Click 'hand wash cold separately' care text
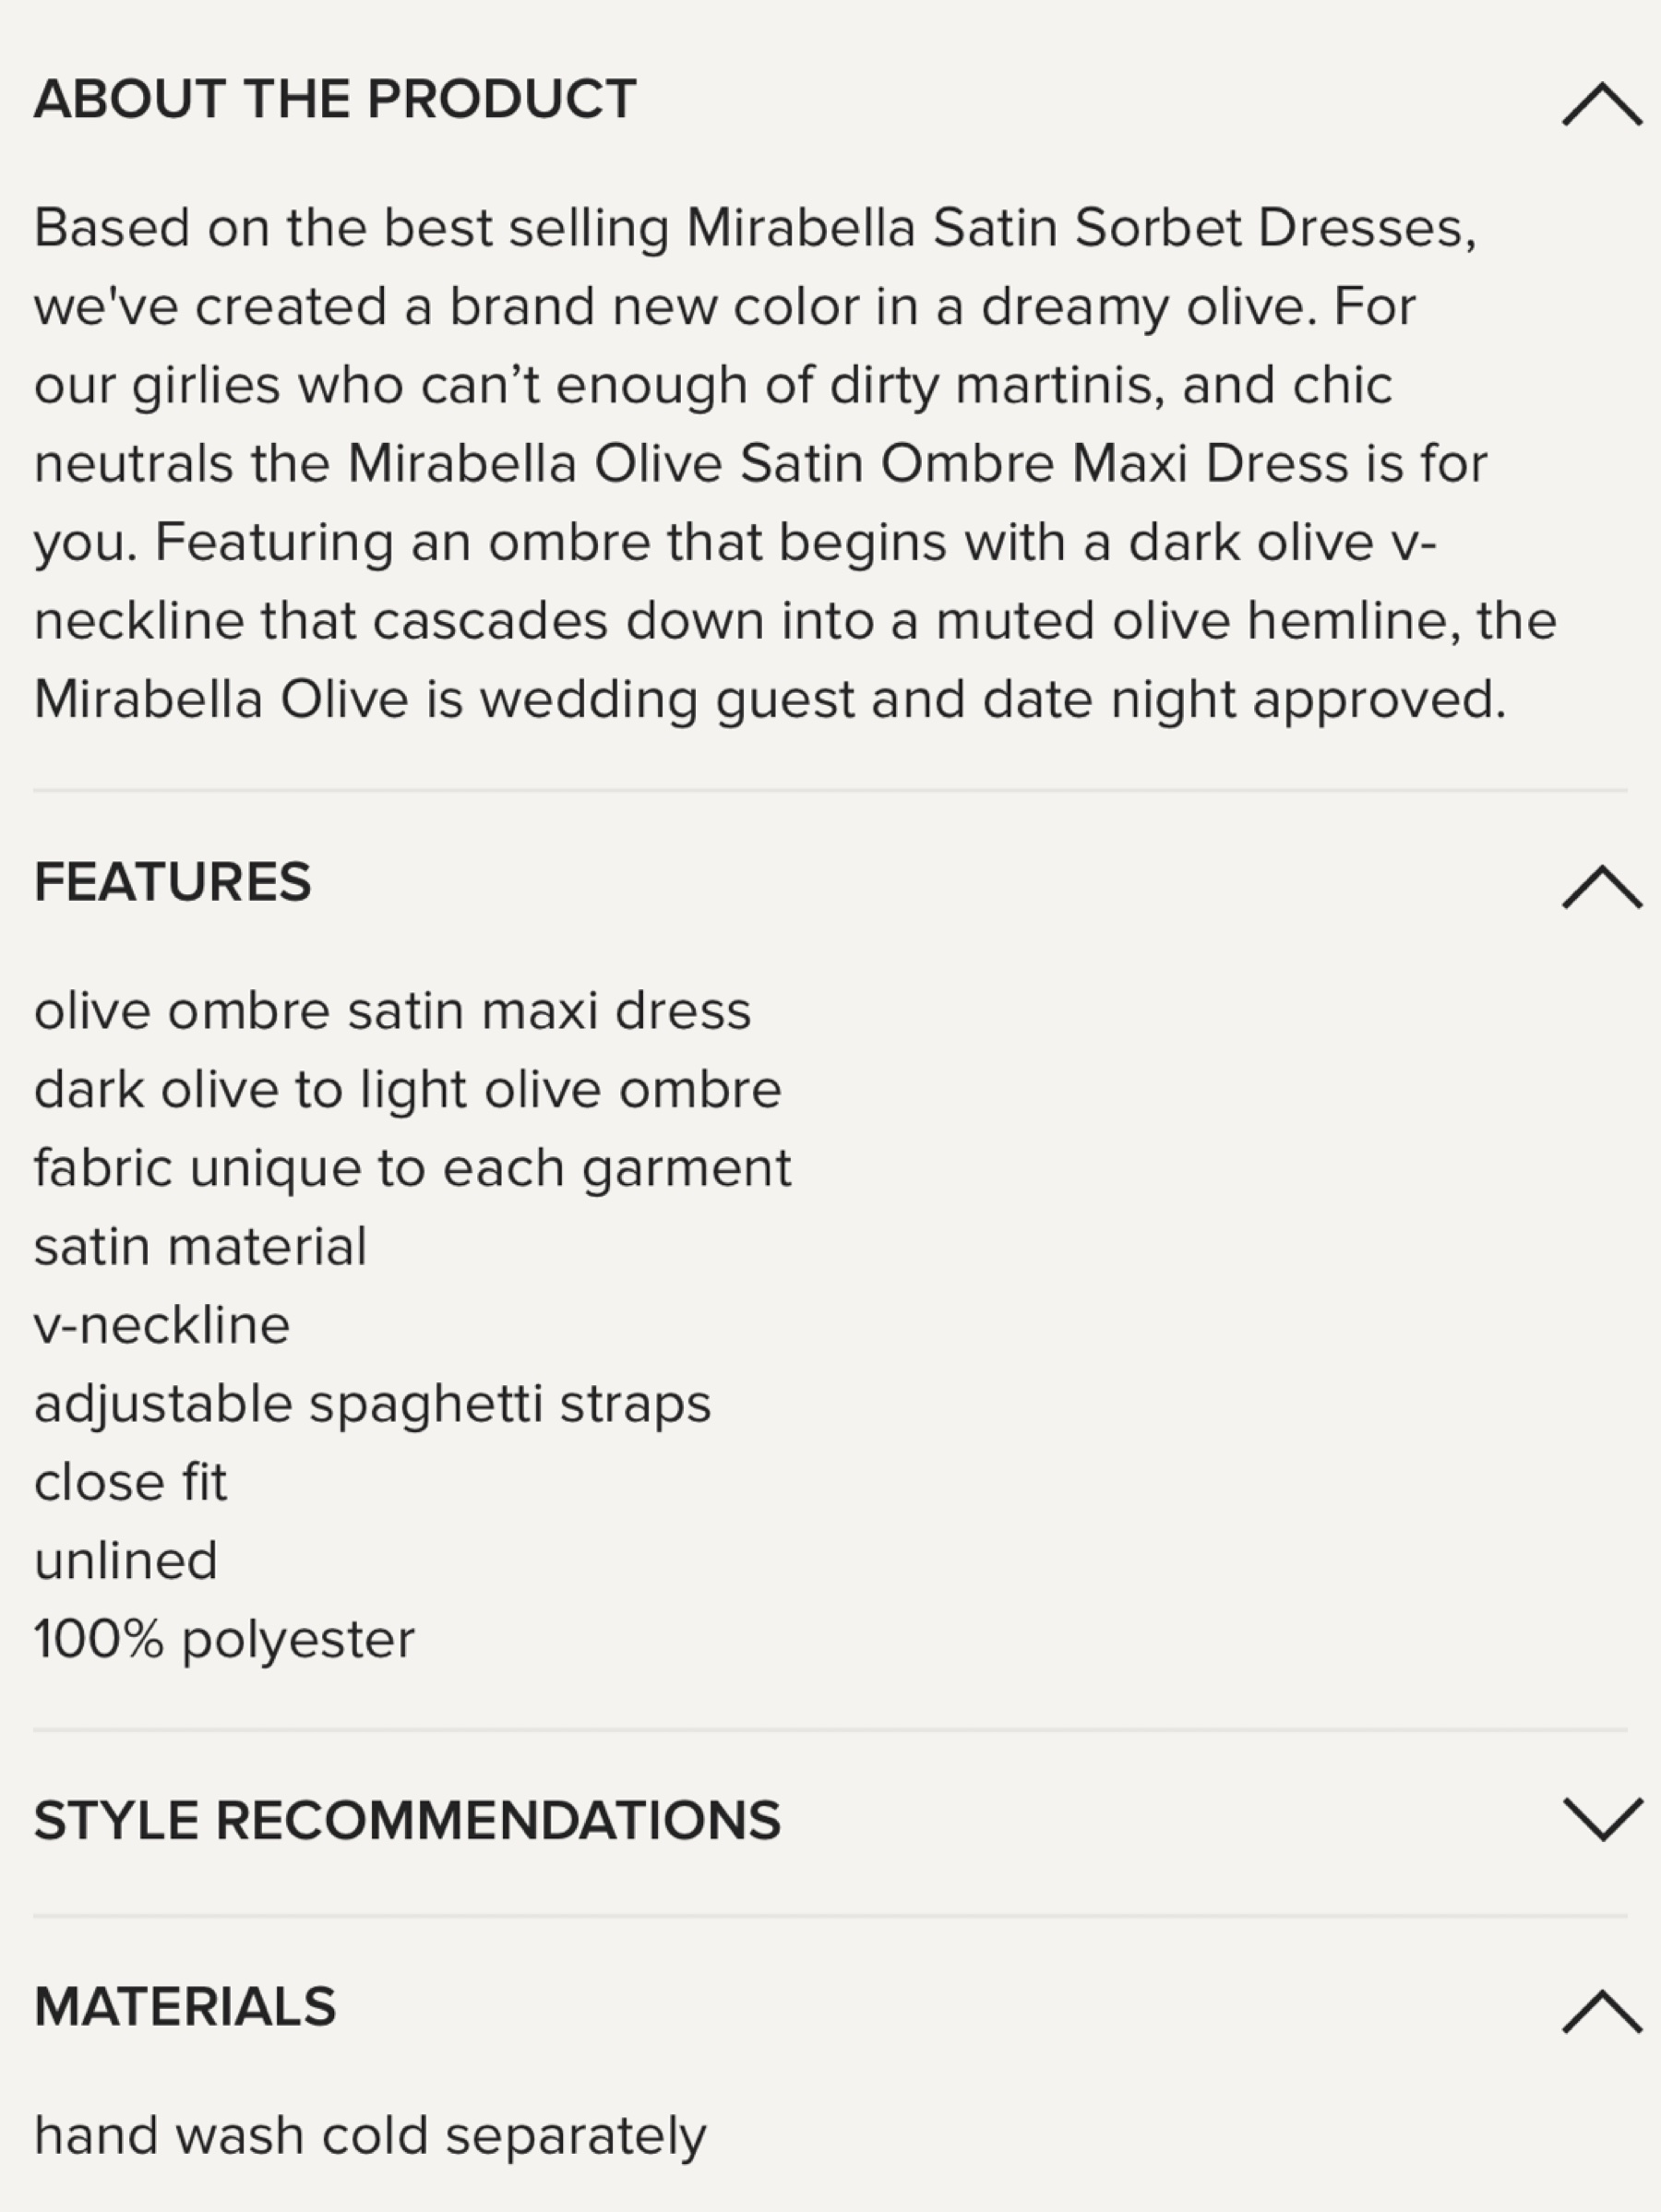 [x=370, y=2136]
